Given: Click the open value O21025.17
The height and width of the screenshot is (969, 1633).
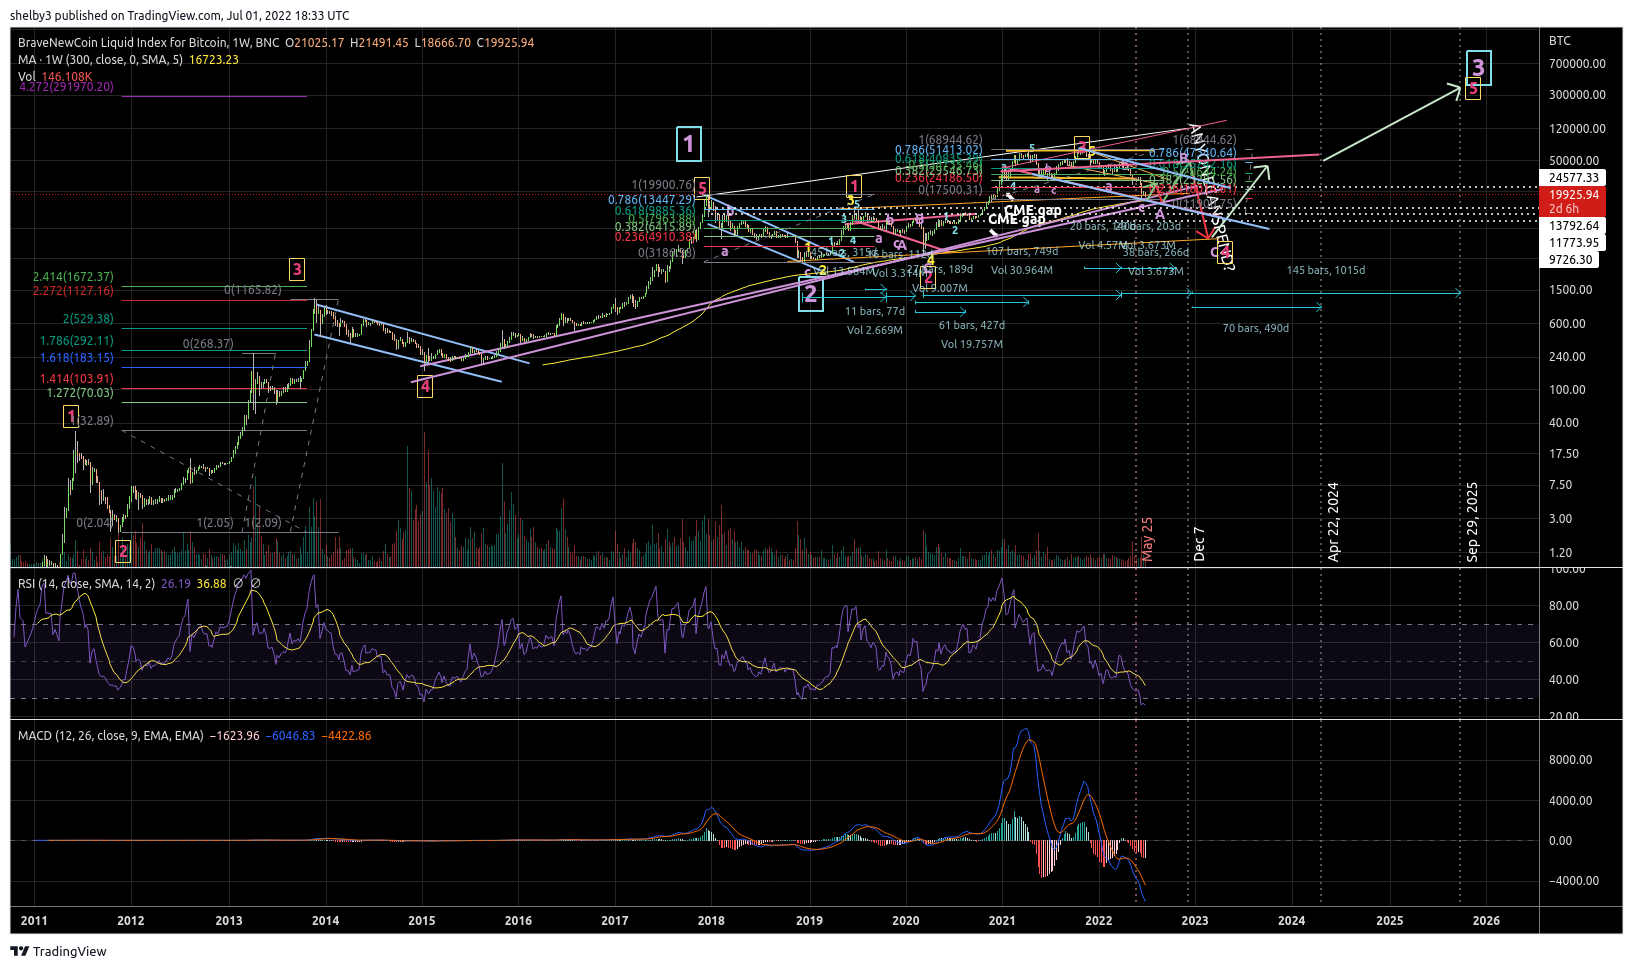Looking at the screenshot, I should tap(315, 43).
